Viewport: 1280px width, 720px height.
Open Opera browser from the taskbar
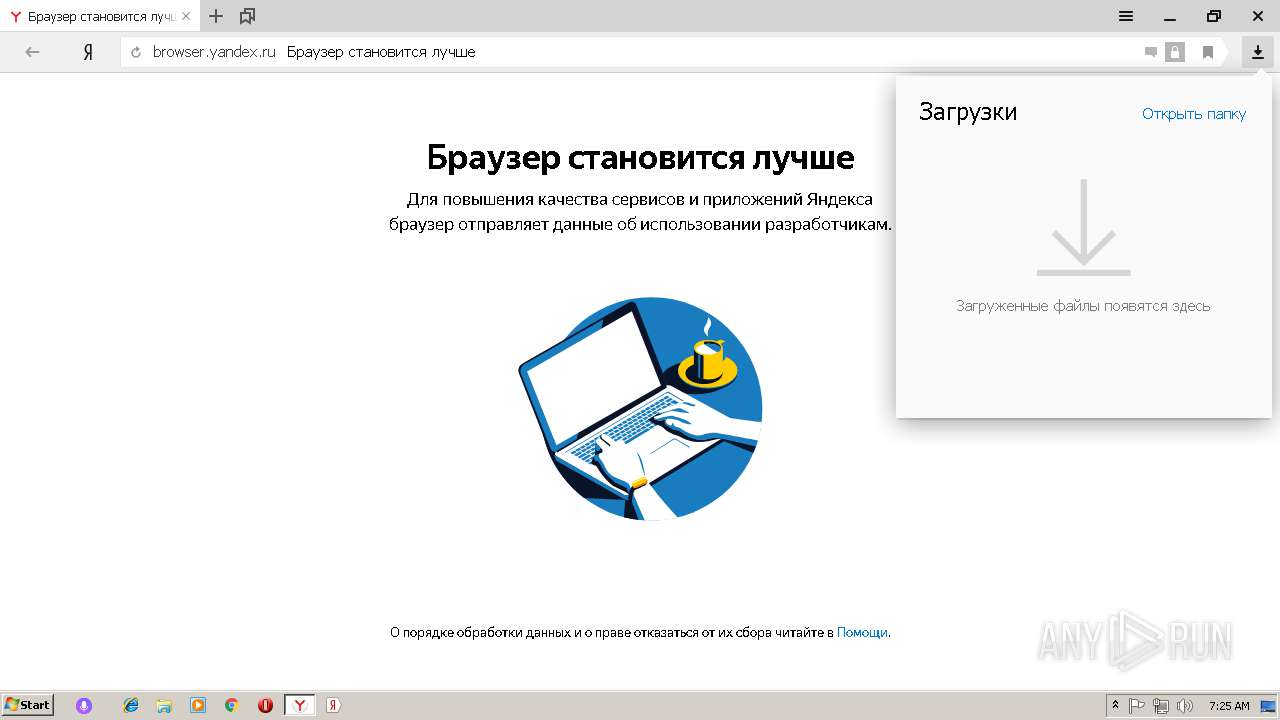coord(265,705)
